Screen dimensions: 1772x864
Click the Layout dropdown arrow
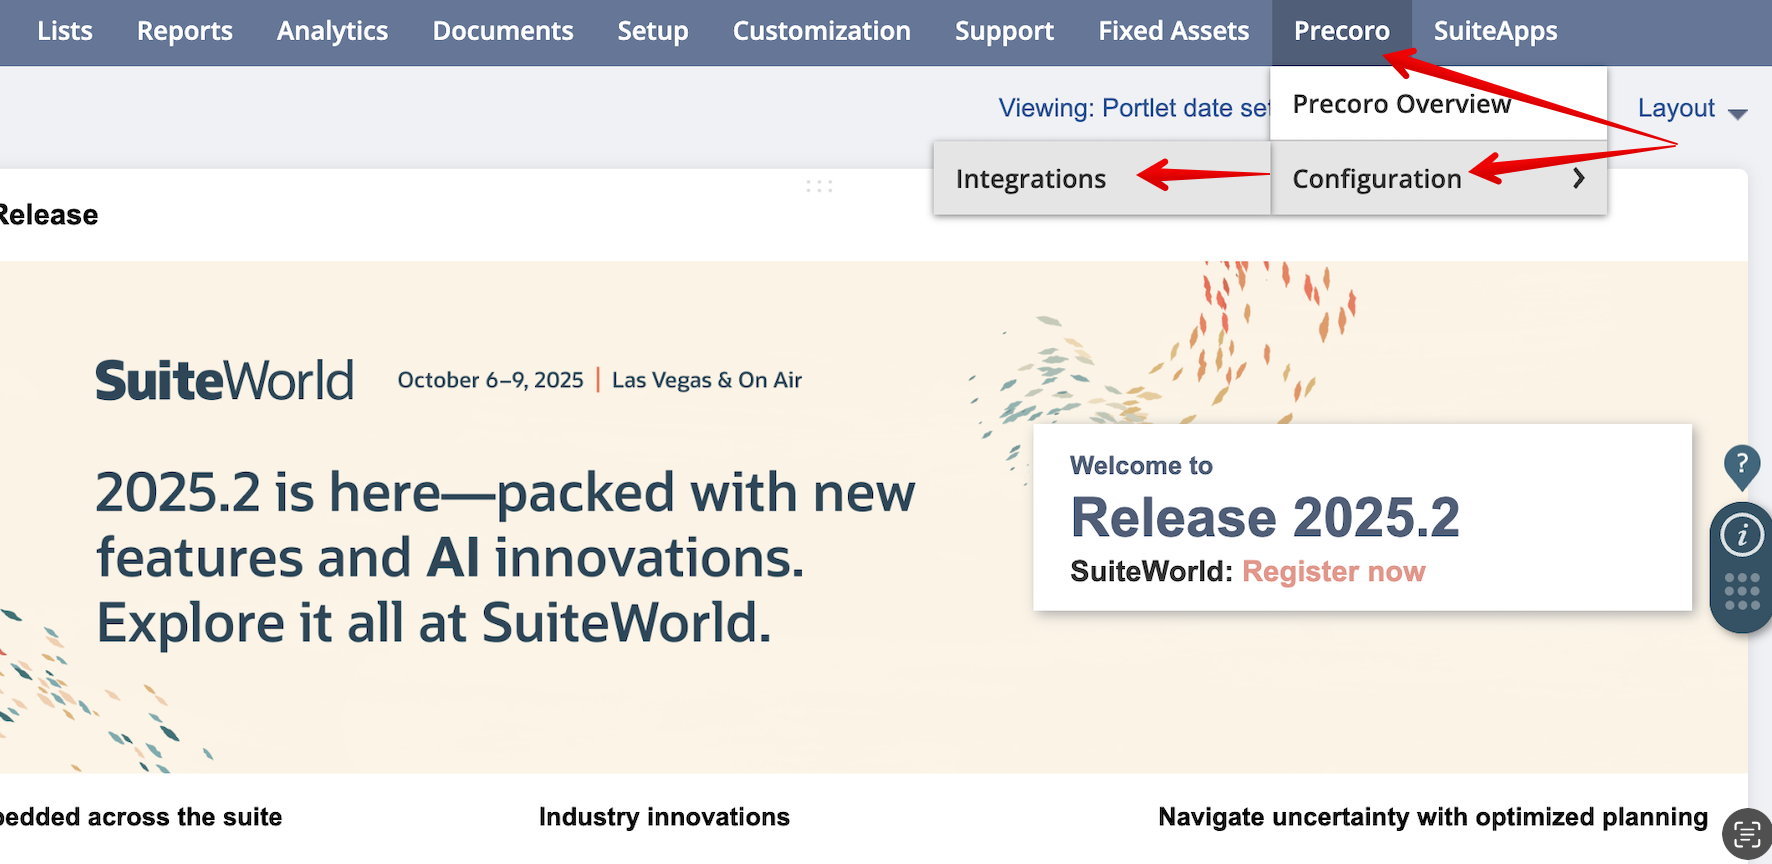click(1738, 114)
